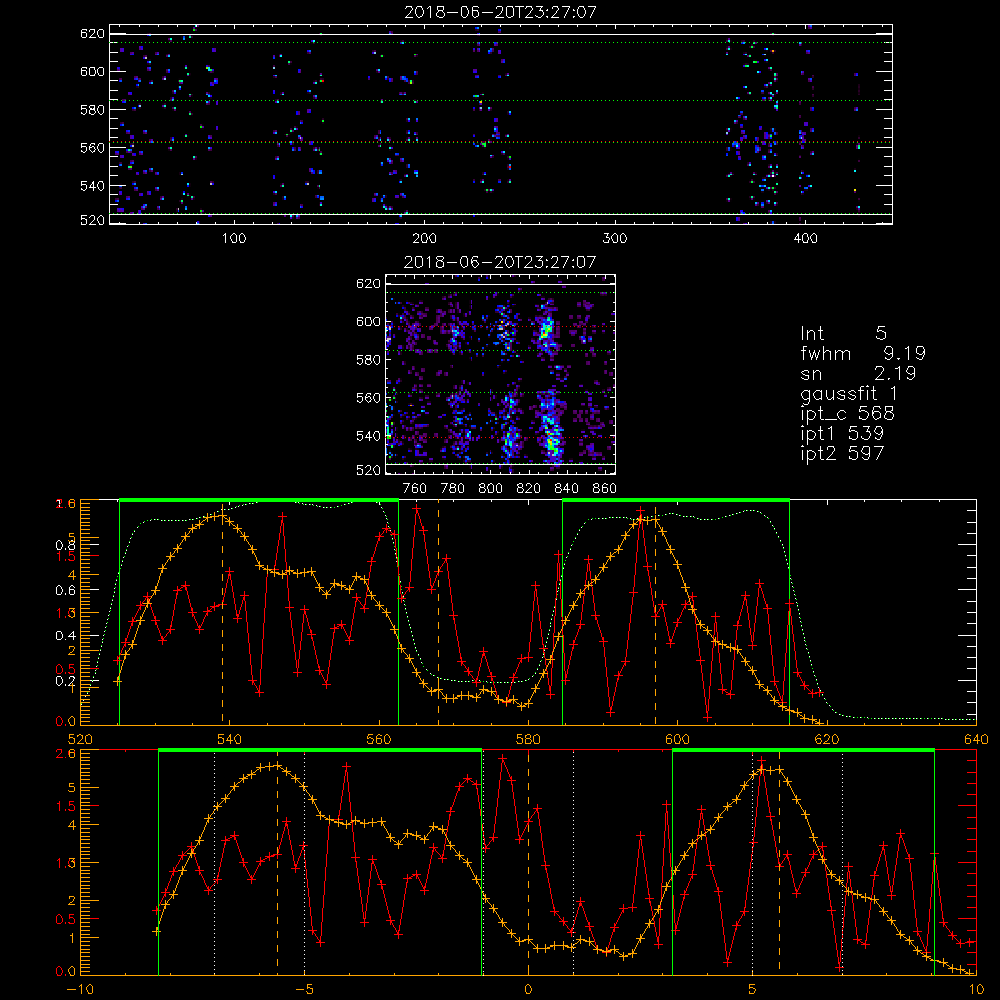The image size is (1000, 1000).
Task: Select y-axis label 620 of the top plot
Action: pos(92,34)
